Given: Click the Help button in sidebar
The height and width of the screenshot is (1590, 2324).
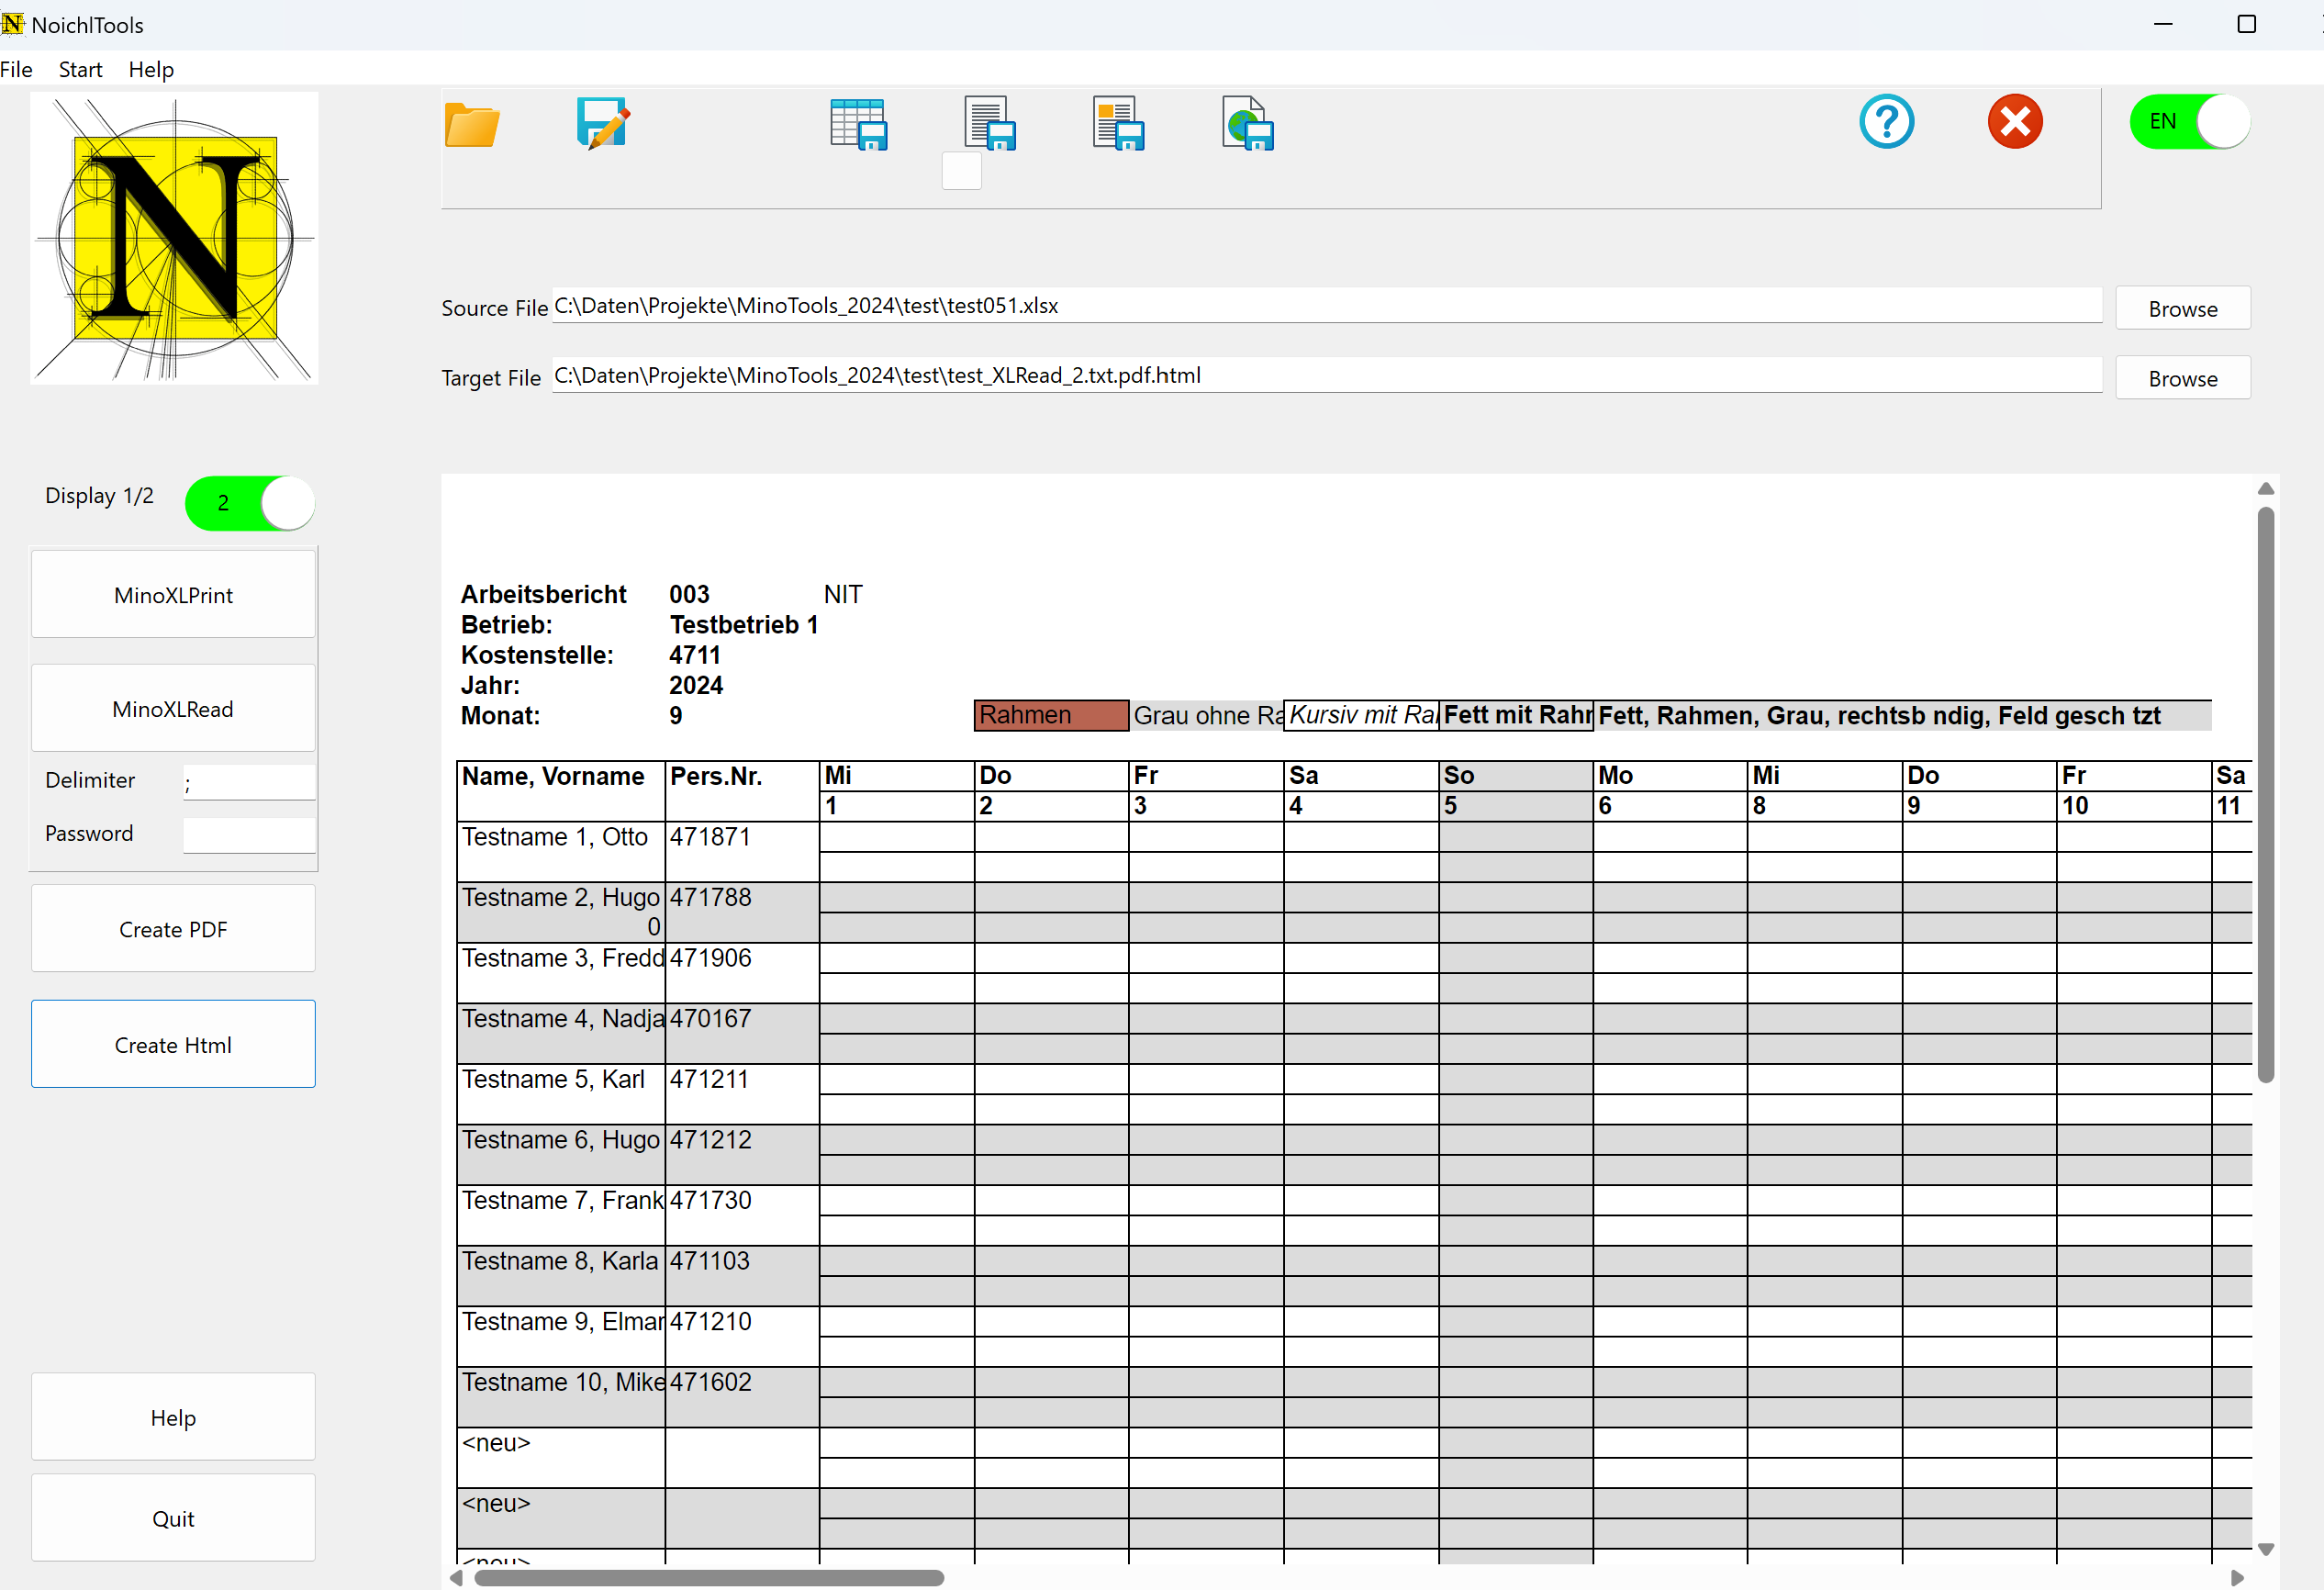Looking at the screenshot, I should click(x=173, y=1417).
